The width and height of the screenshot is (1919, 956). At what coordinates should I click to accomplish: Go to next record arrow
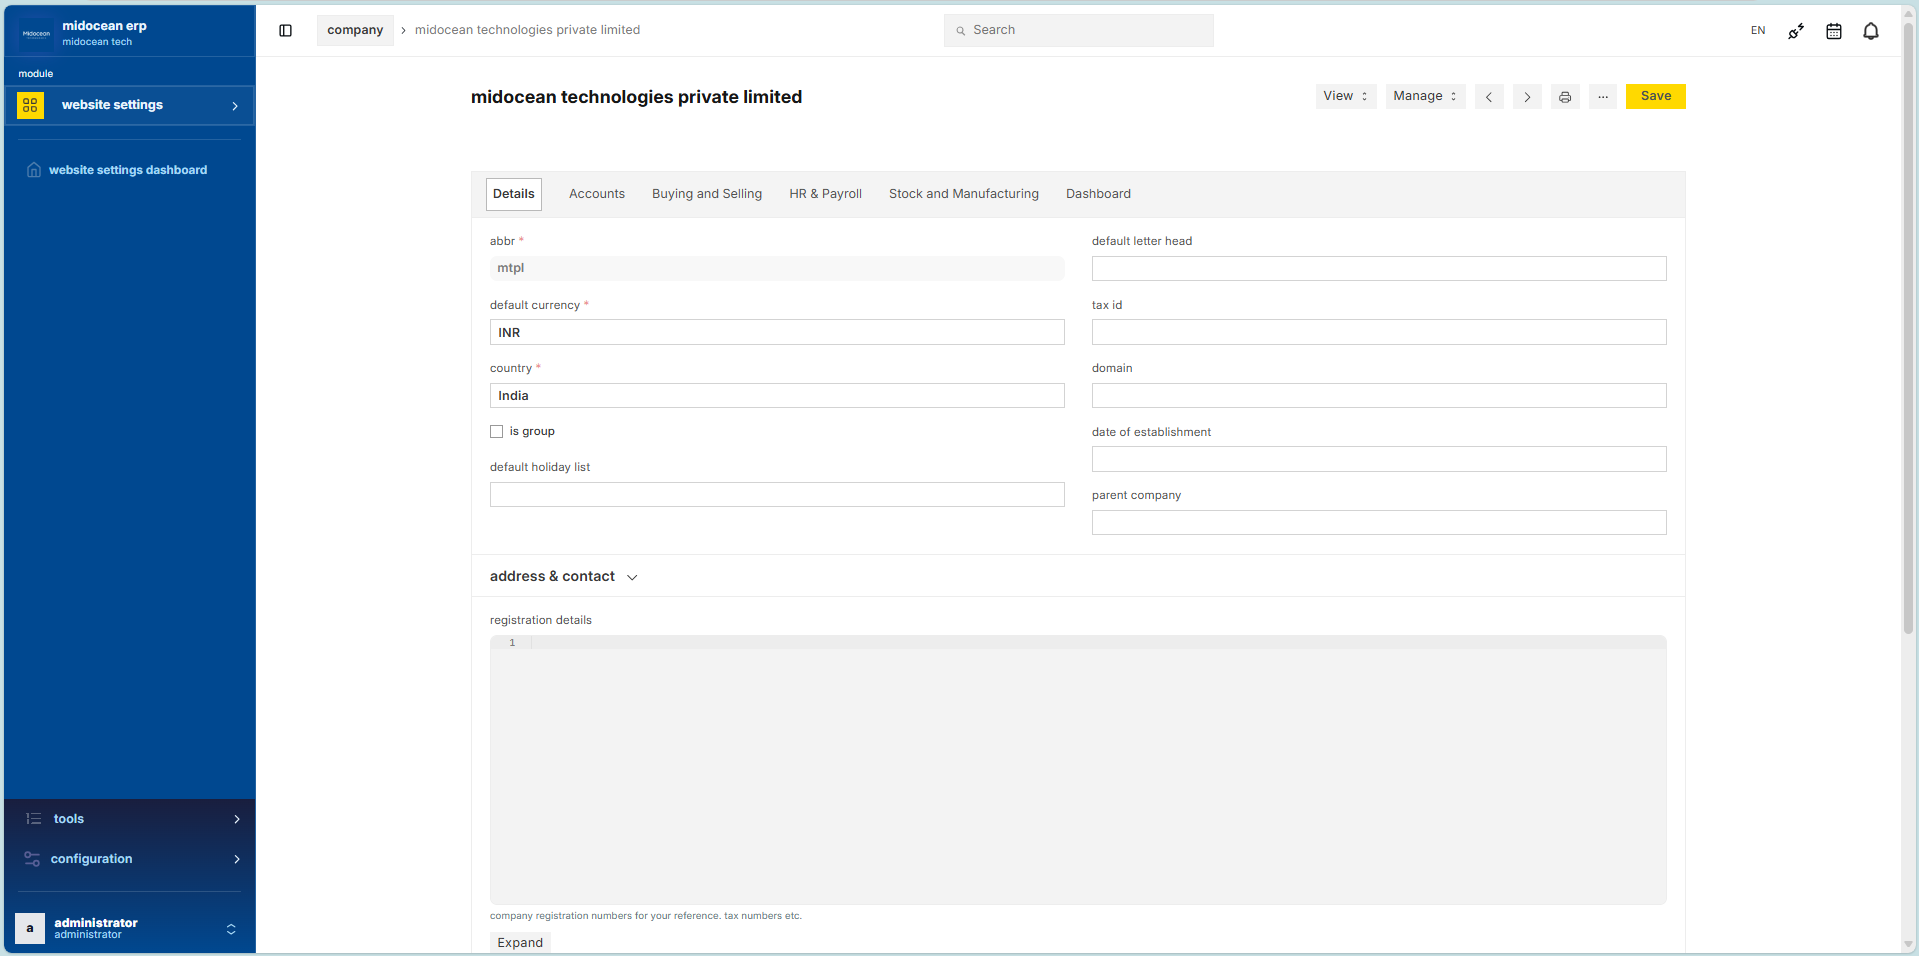click(x=1527, y=97)
